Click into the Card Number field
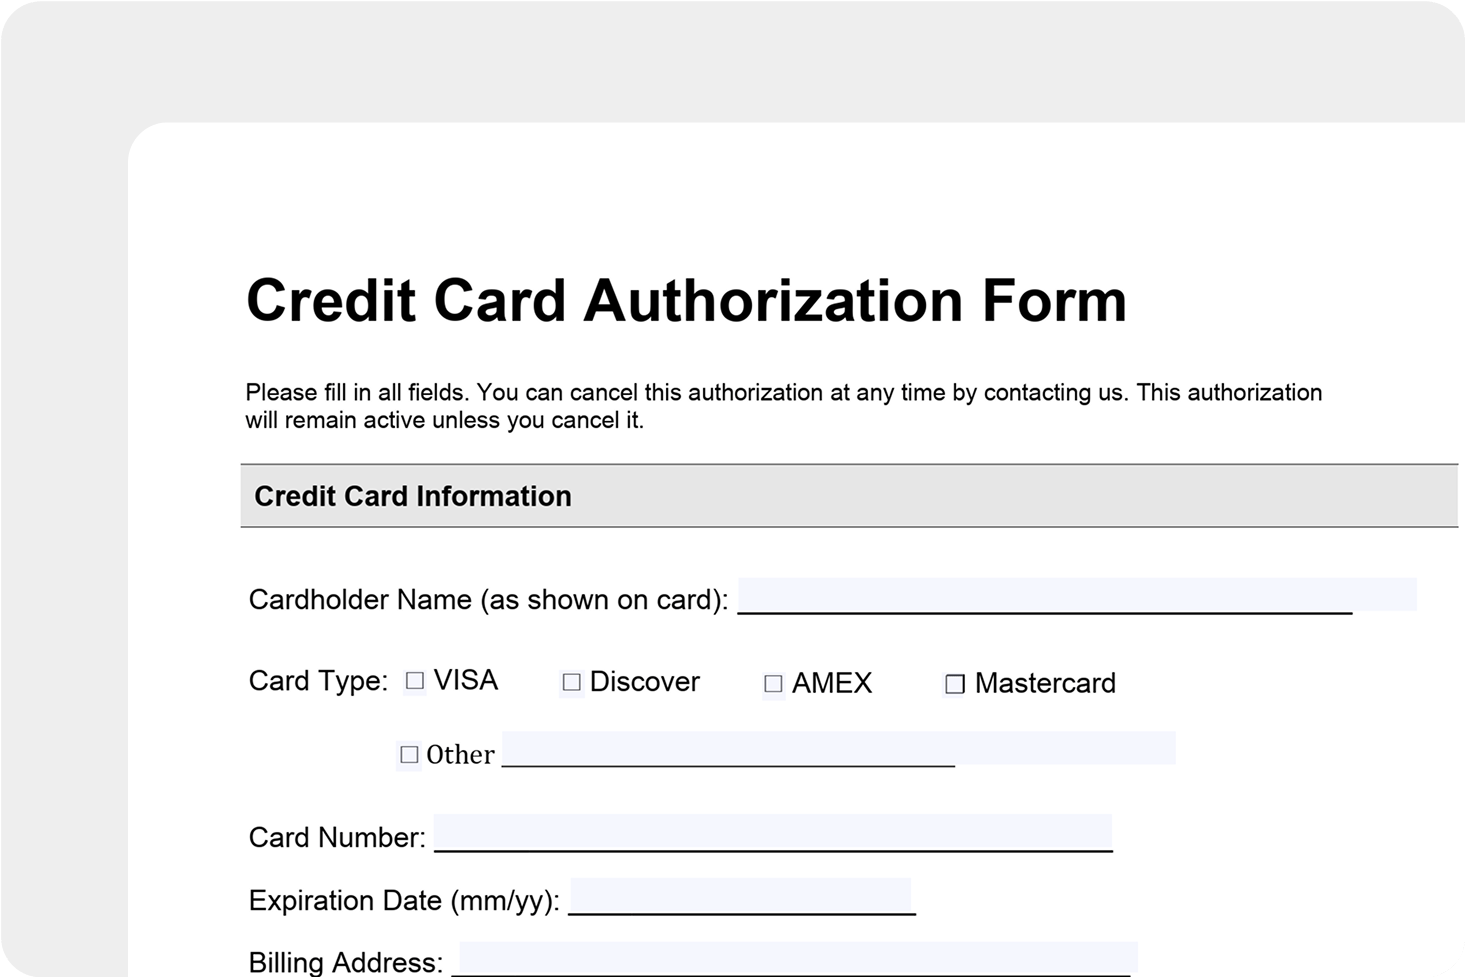Viewport: 1465px width, 977px height. coord(772,833)
